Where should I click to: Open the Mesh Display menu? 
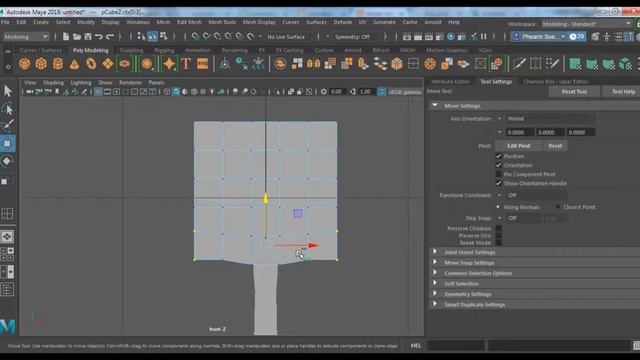pos(259,22)
